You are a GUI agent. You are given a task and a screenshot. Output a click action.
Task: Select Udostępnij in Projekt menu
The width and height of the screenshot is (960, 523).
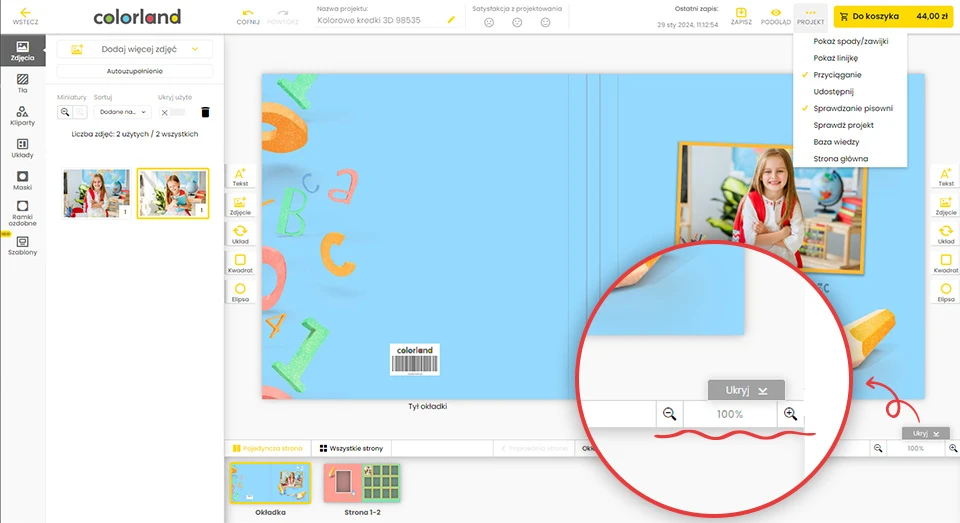click(833, 92)
